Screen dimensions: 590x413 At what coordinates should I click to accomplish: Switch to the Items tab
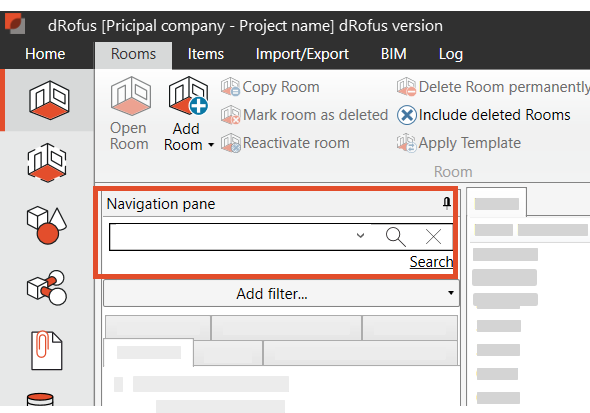coord(205,54)
